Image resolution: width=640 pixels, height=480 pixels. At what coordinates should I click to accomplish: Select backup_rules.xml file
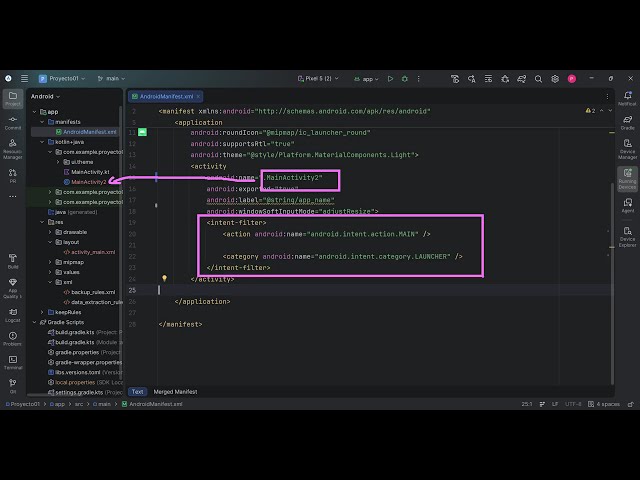pos(89,292)
